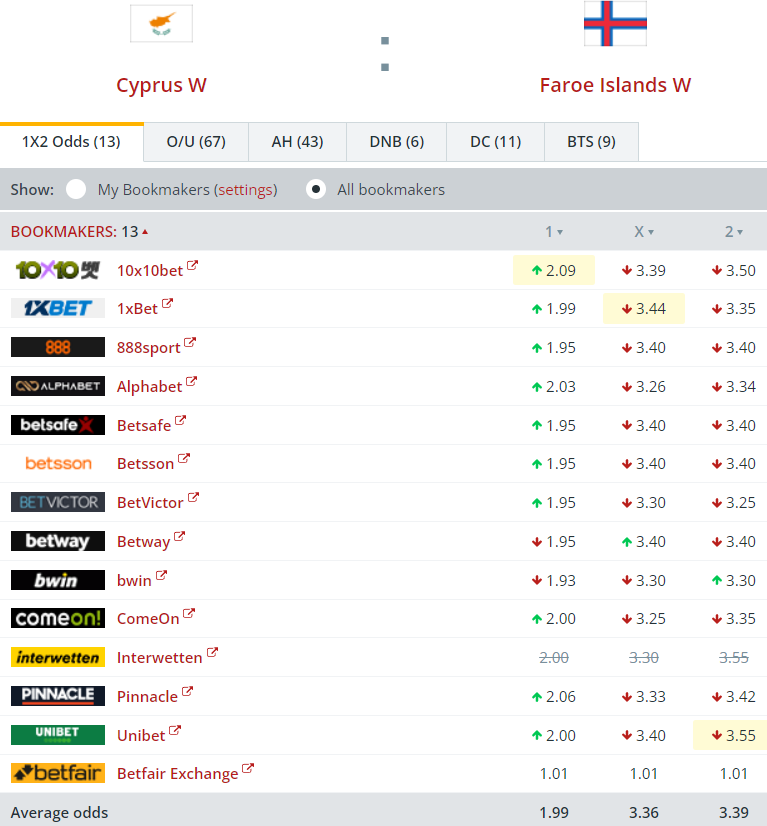Viewport: 767px width, 826px height.
Task: Click external link icon next to 888sport
Action: (190, 342)
